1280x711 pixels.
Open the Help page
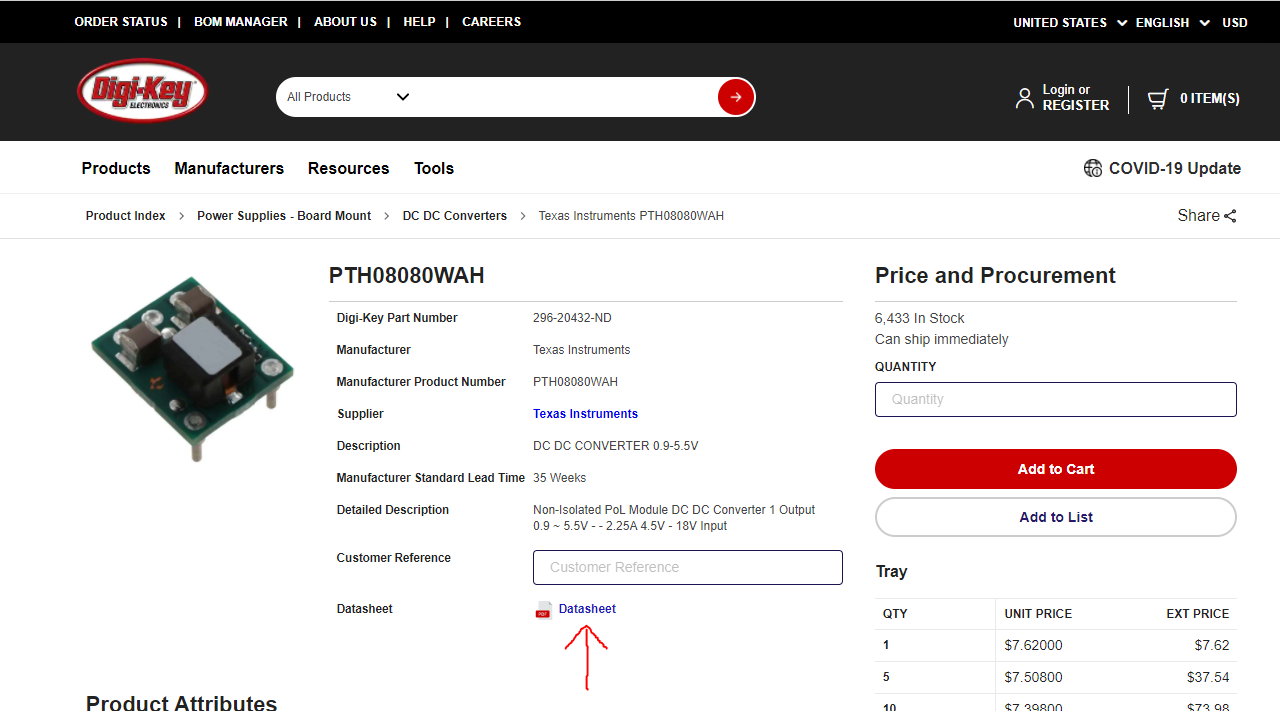(419, 22)
